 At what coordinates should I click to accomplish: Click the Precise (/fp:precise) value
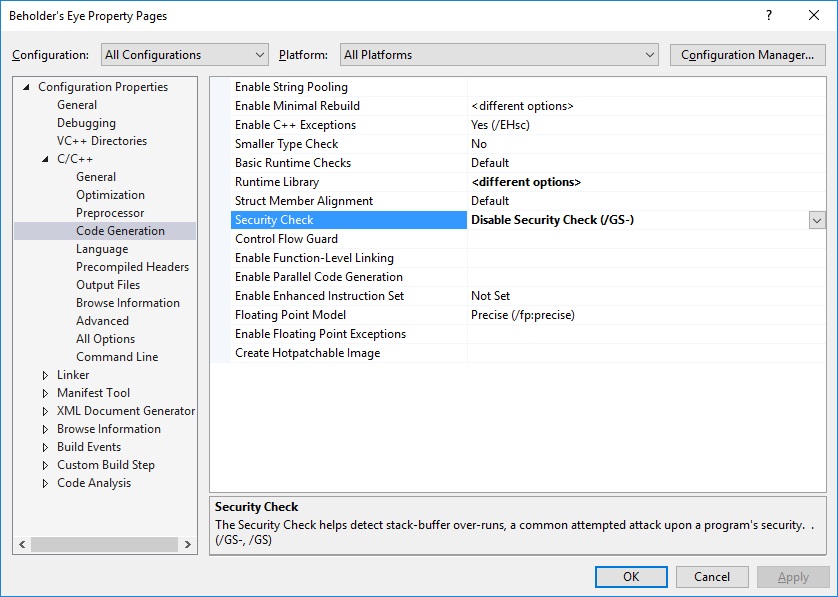click(523, 315)
